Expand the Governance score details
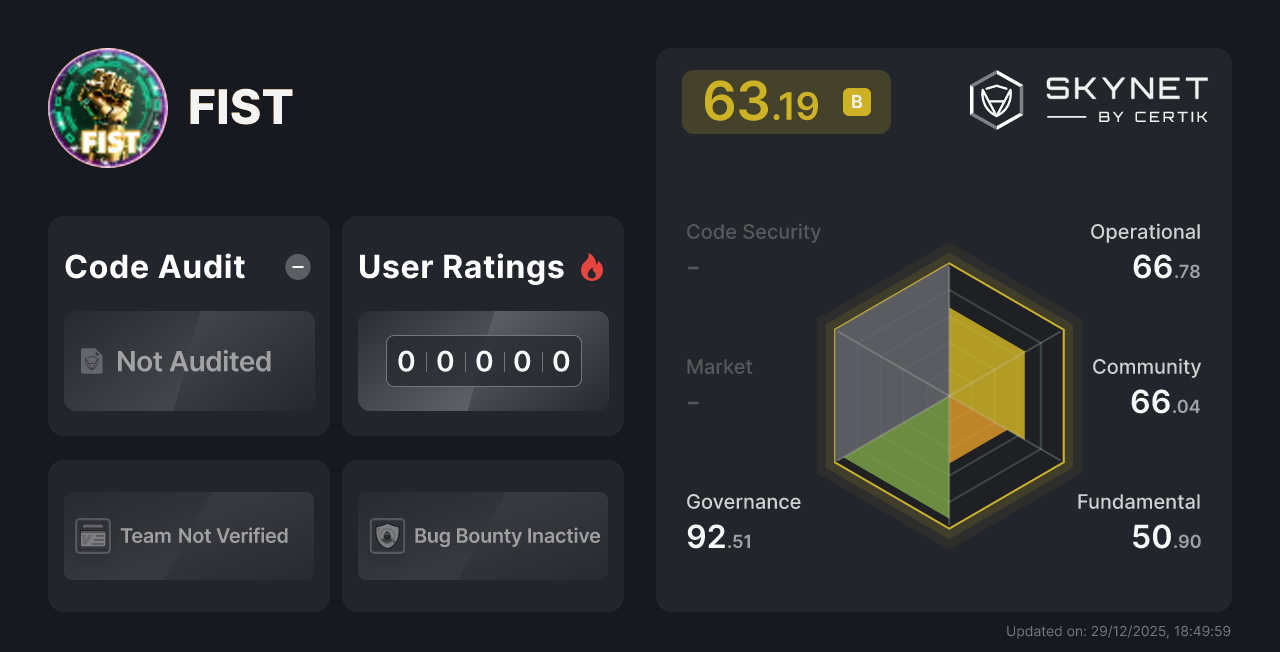This screenshot has height=652, width=1280. pyautogui.click(x=743, y=519)
